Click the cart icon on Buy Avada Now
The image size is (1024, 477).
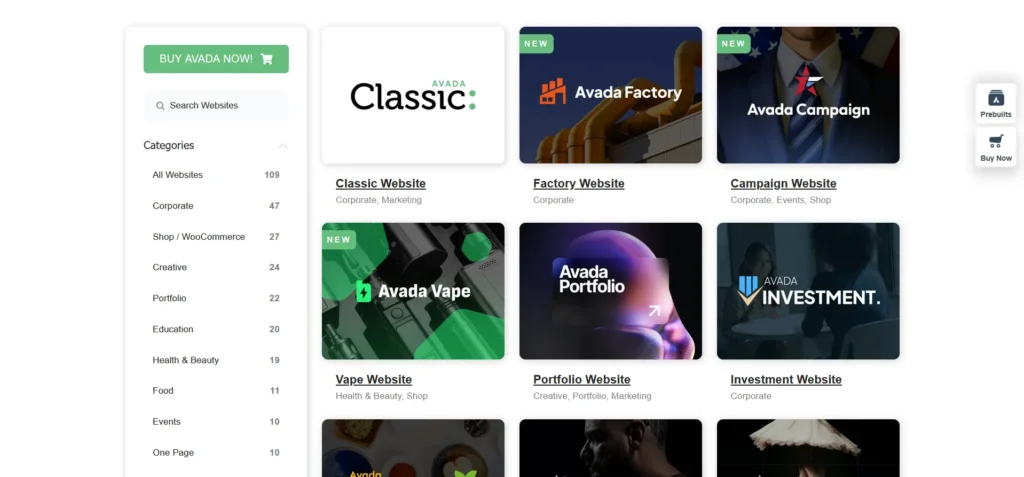pyautogui.click(x=266, y=59)
